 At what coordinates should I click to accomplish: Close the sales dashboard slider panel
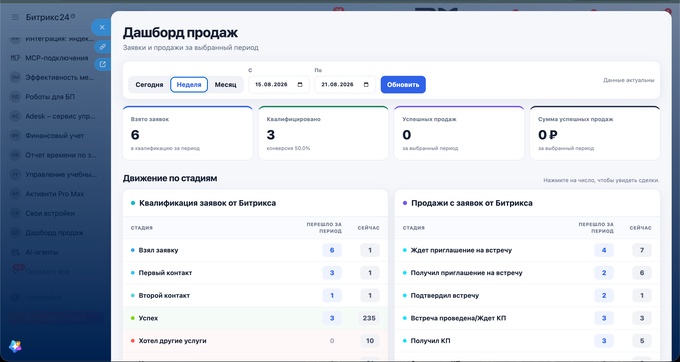pos(102,27)
